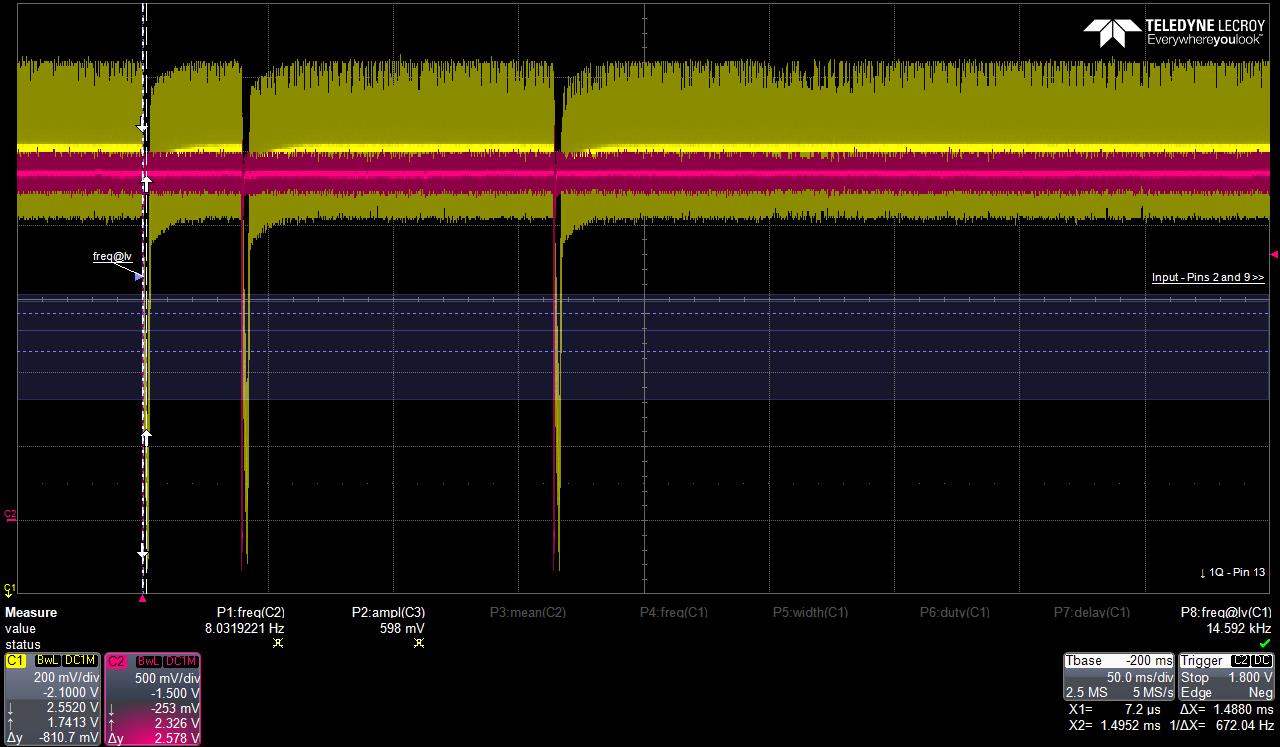
Task: Click the ΔX= 1.4880 ms cursor readout
Action: (x=1226, y=709)
